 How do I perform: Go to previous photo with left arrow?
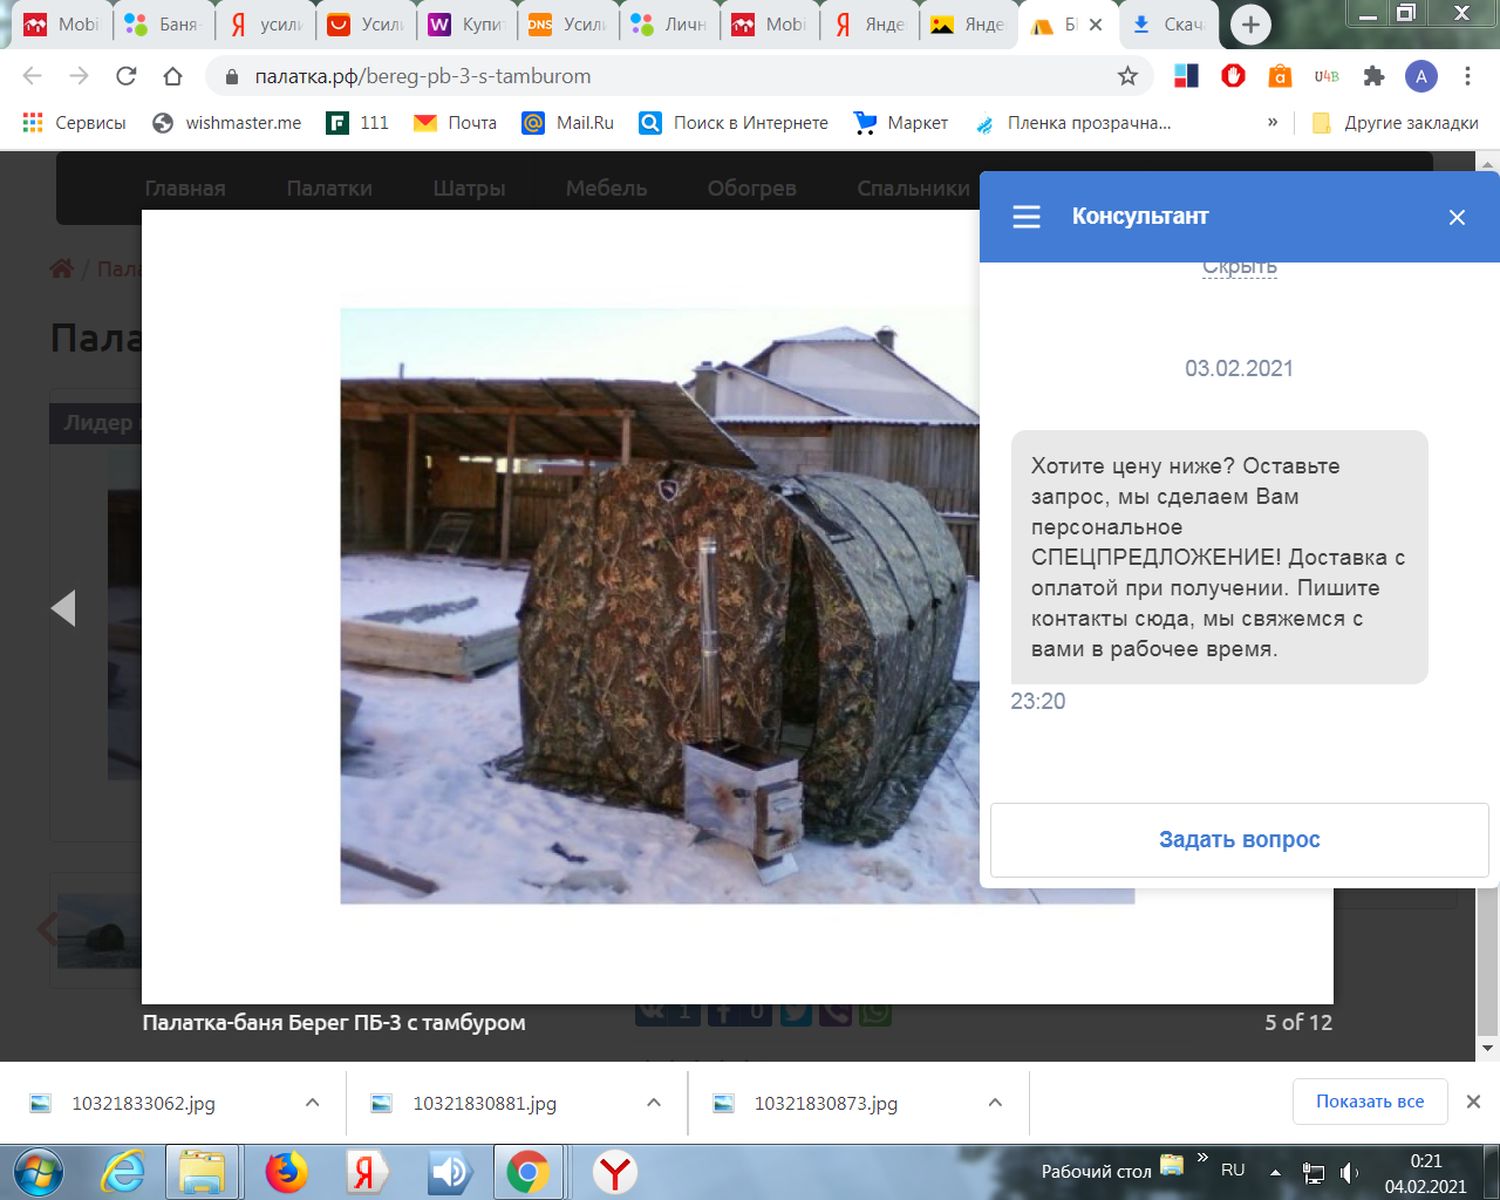64,608
